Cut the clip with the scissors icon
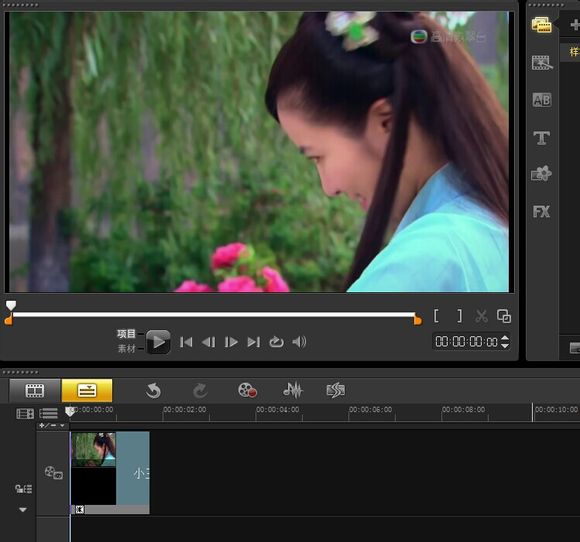580x542 pixels. (x=481, y=316)
